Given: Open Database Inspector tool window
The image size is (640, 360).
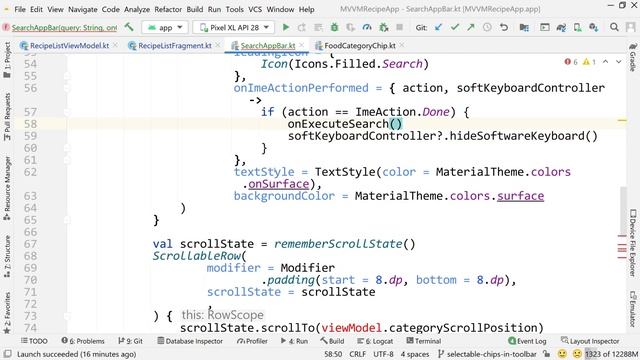Looking at the screenshot, I should click(x=190, y=341).
